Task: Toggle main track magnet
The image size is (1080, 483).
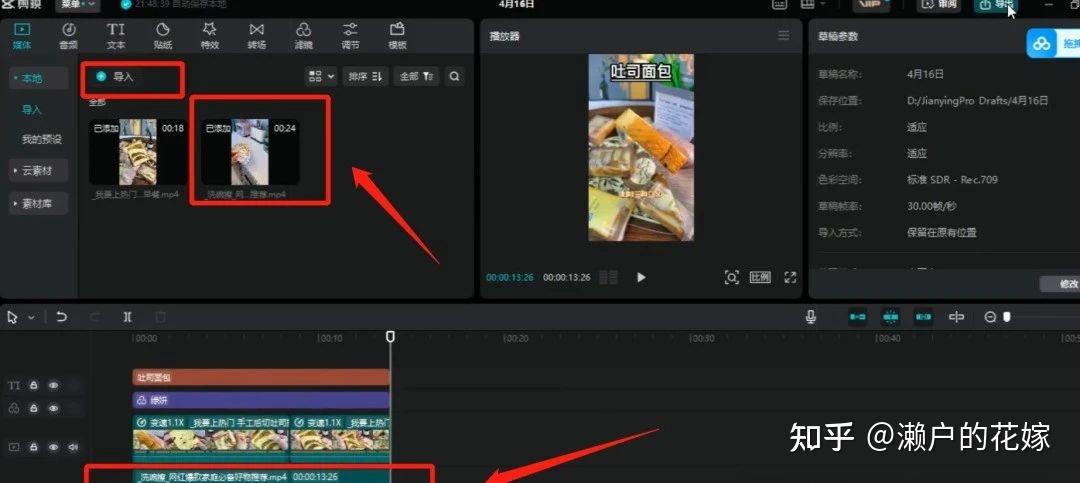Action: (858, 317)
